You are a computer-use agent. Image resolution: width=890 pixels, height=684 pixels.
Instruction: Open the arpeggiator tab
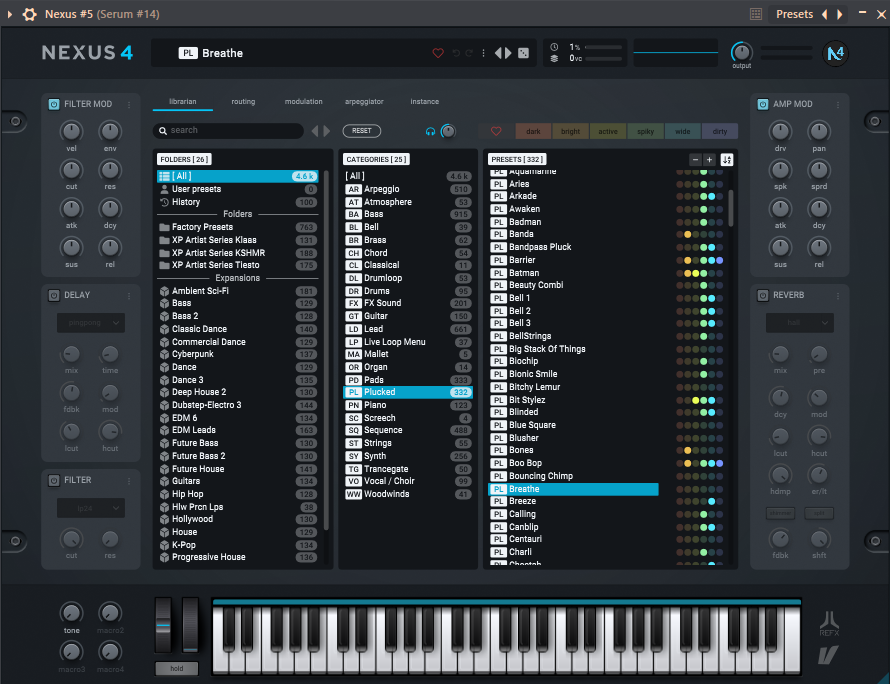tap(364, 102)
